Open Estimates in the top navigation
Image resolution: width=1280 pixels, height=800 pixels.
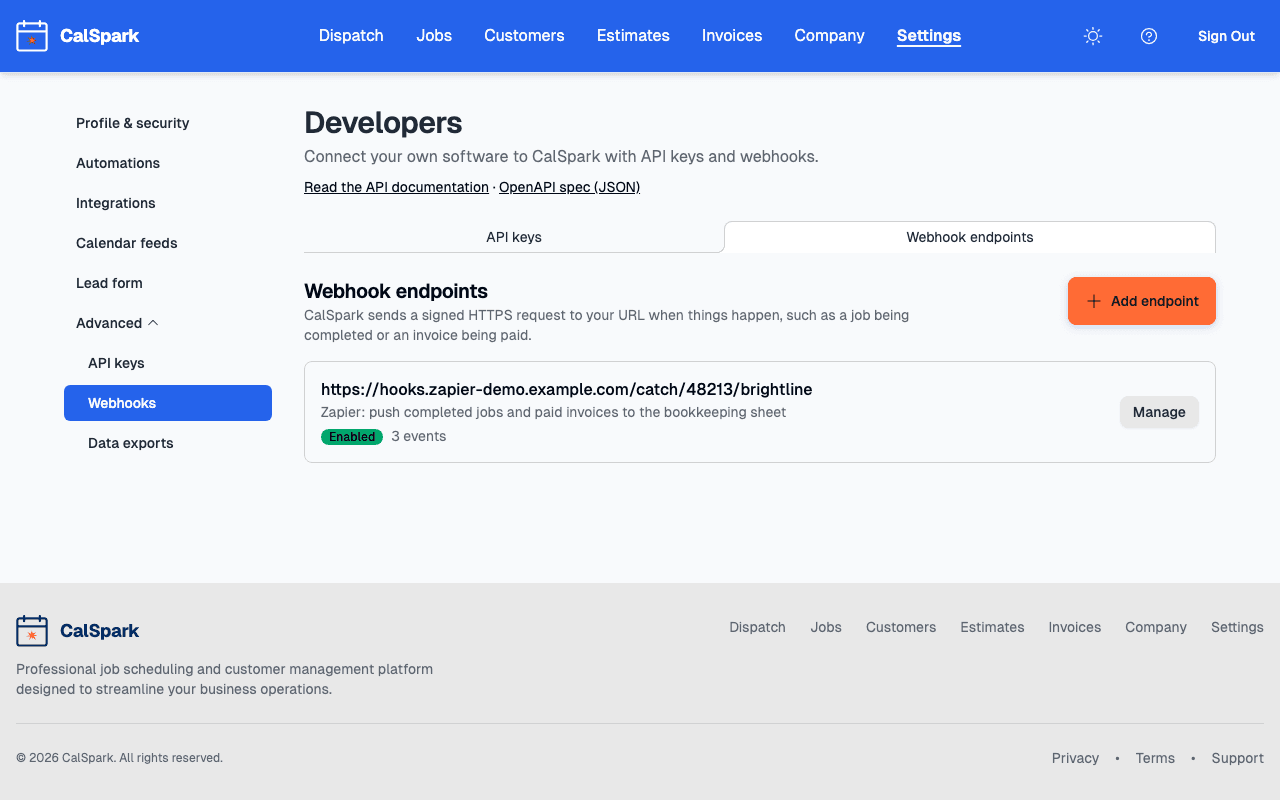[x=633, y=36]
